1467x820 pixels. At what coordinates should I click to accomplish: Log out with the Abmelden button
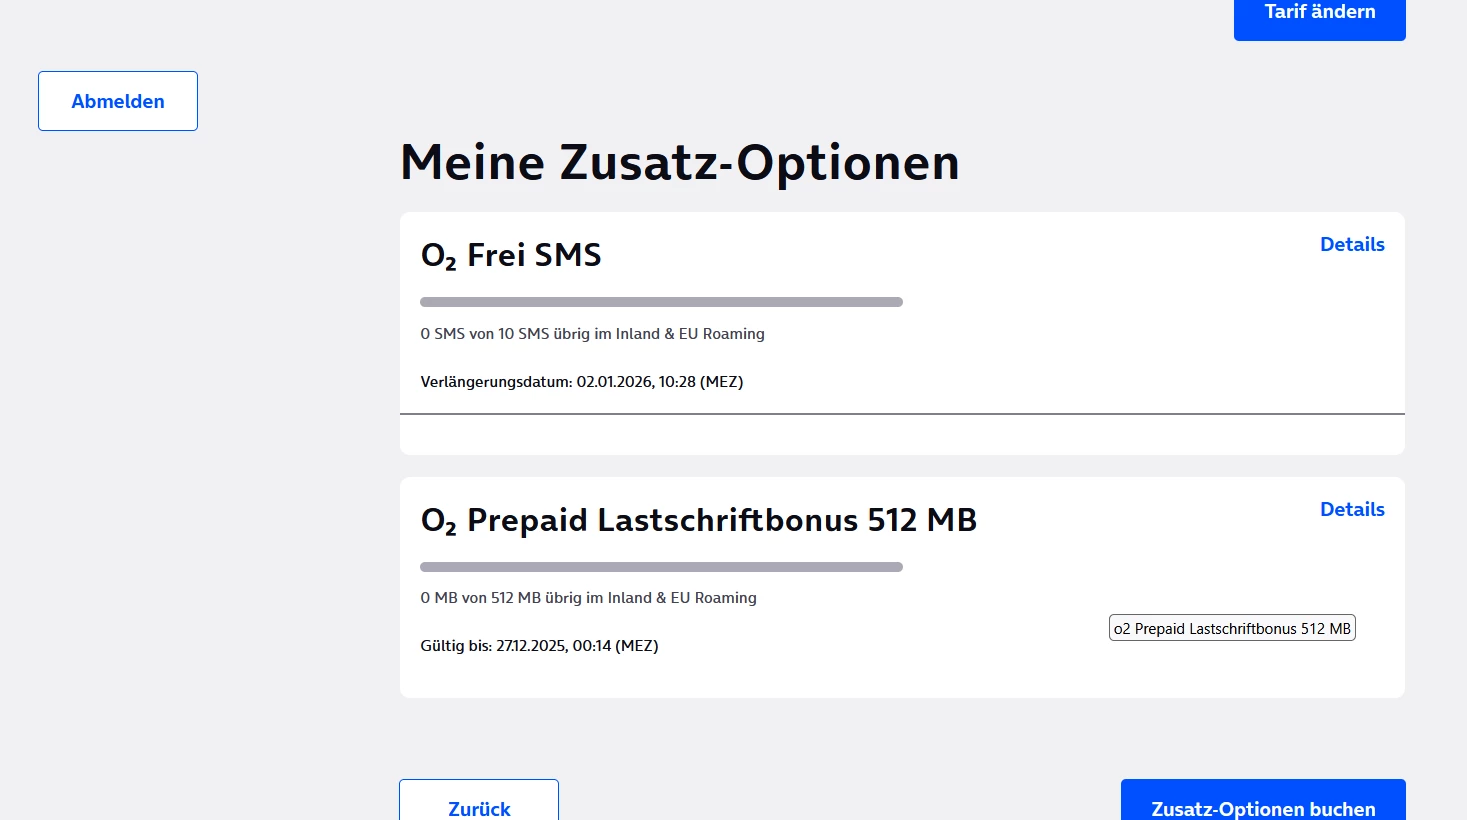[x=118, y=101]
